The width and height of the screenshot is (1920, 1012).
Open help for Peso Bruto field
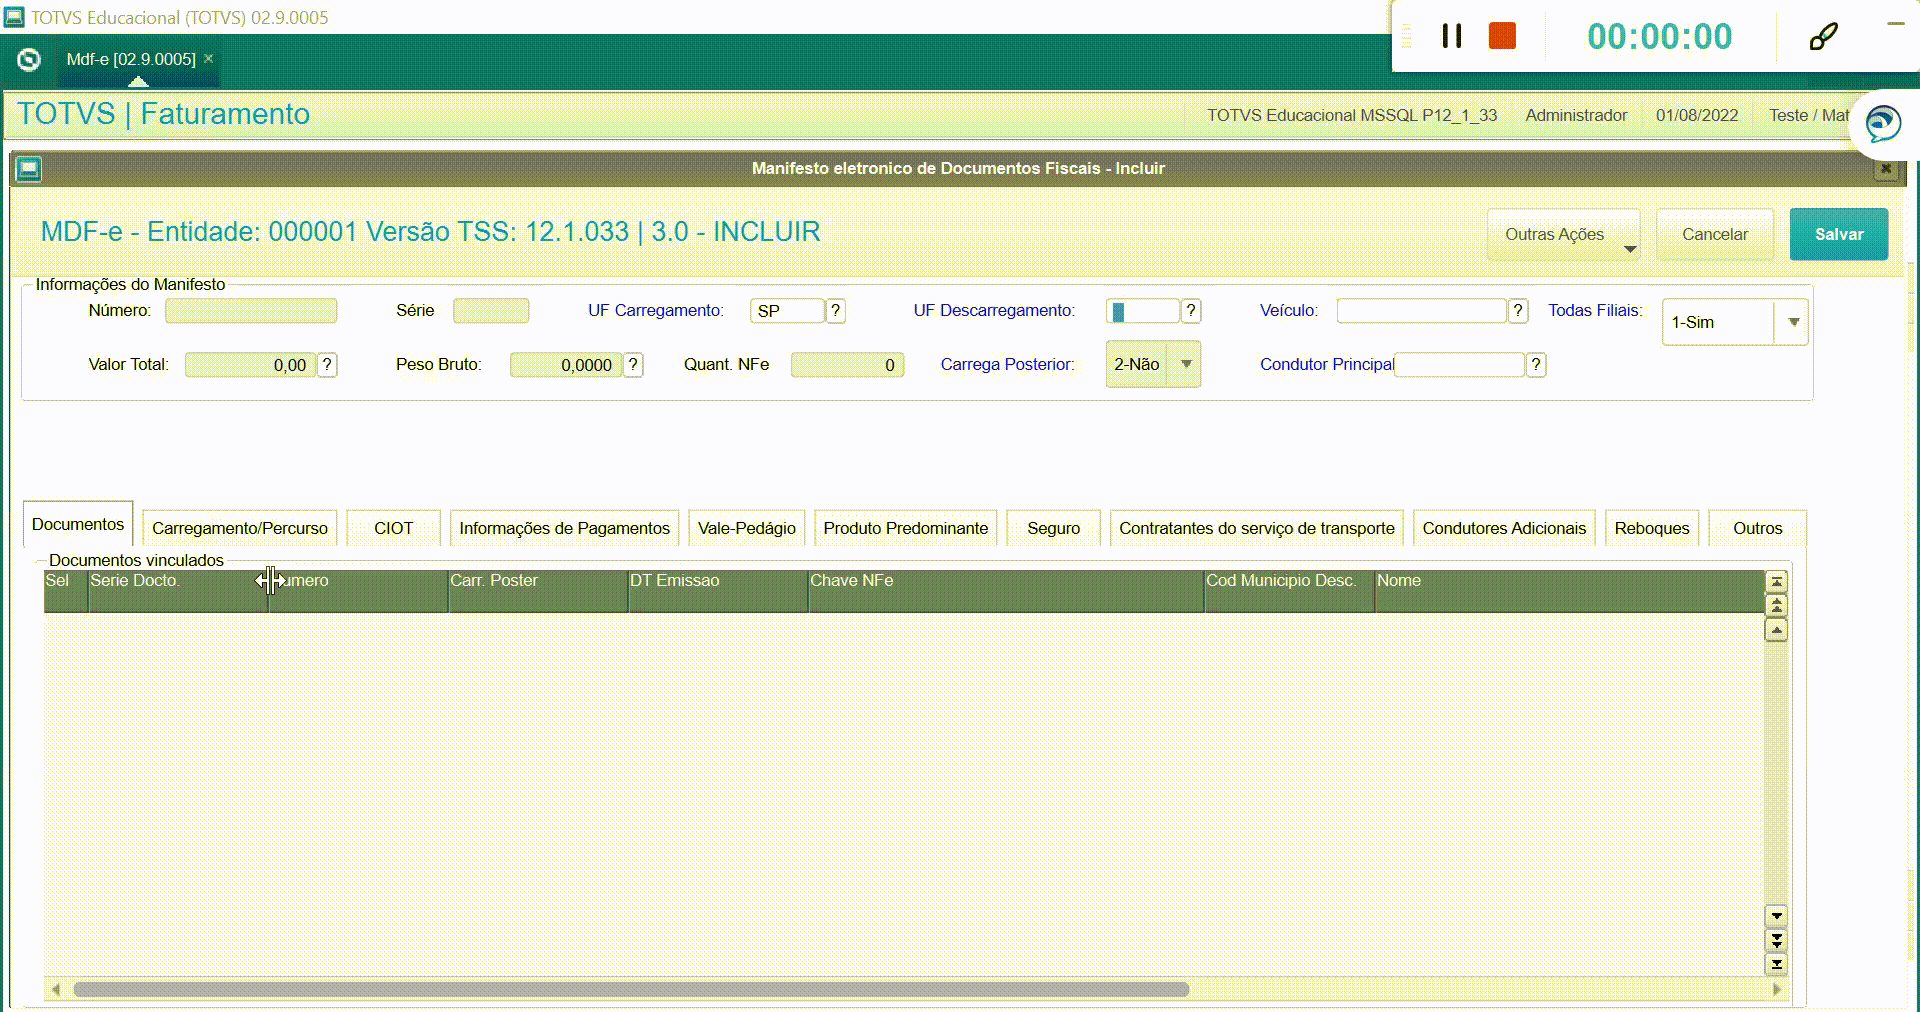[633, 365]
